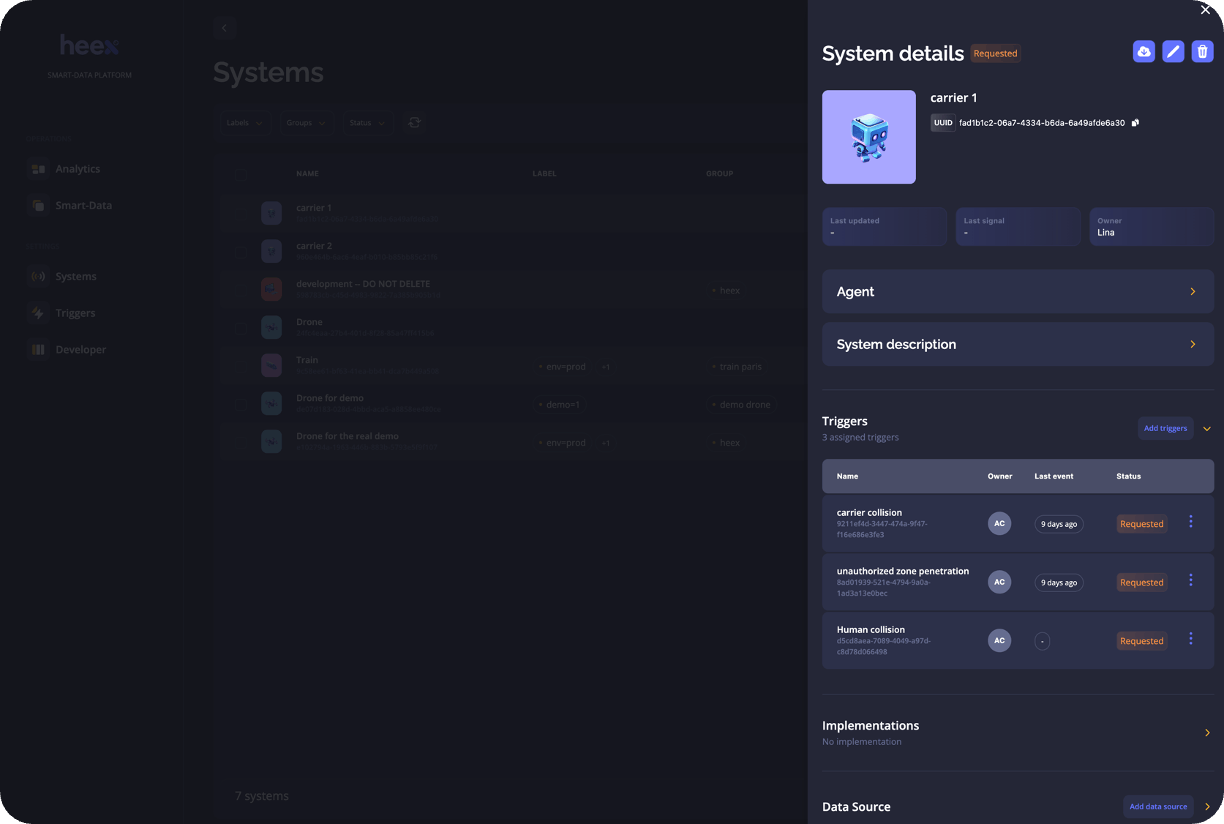Screen dimensions: 1224x824
Task: Click the demo=1 label tag
Action: [x=560, y=405]
